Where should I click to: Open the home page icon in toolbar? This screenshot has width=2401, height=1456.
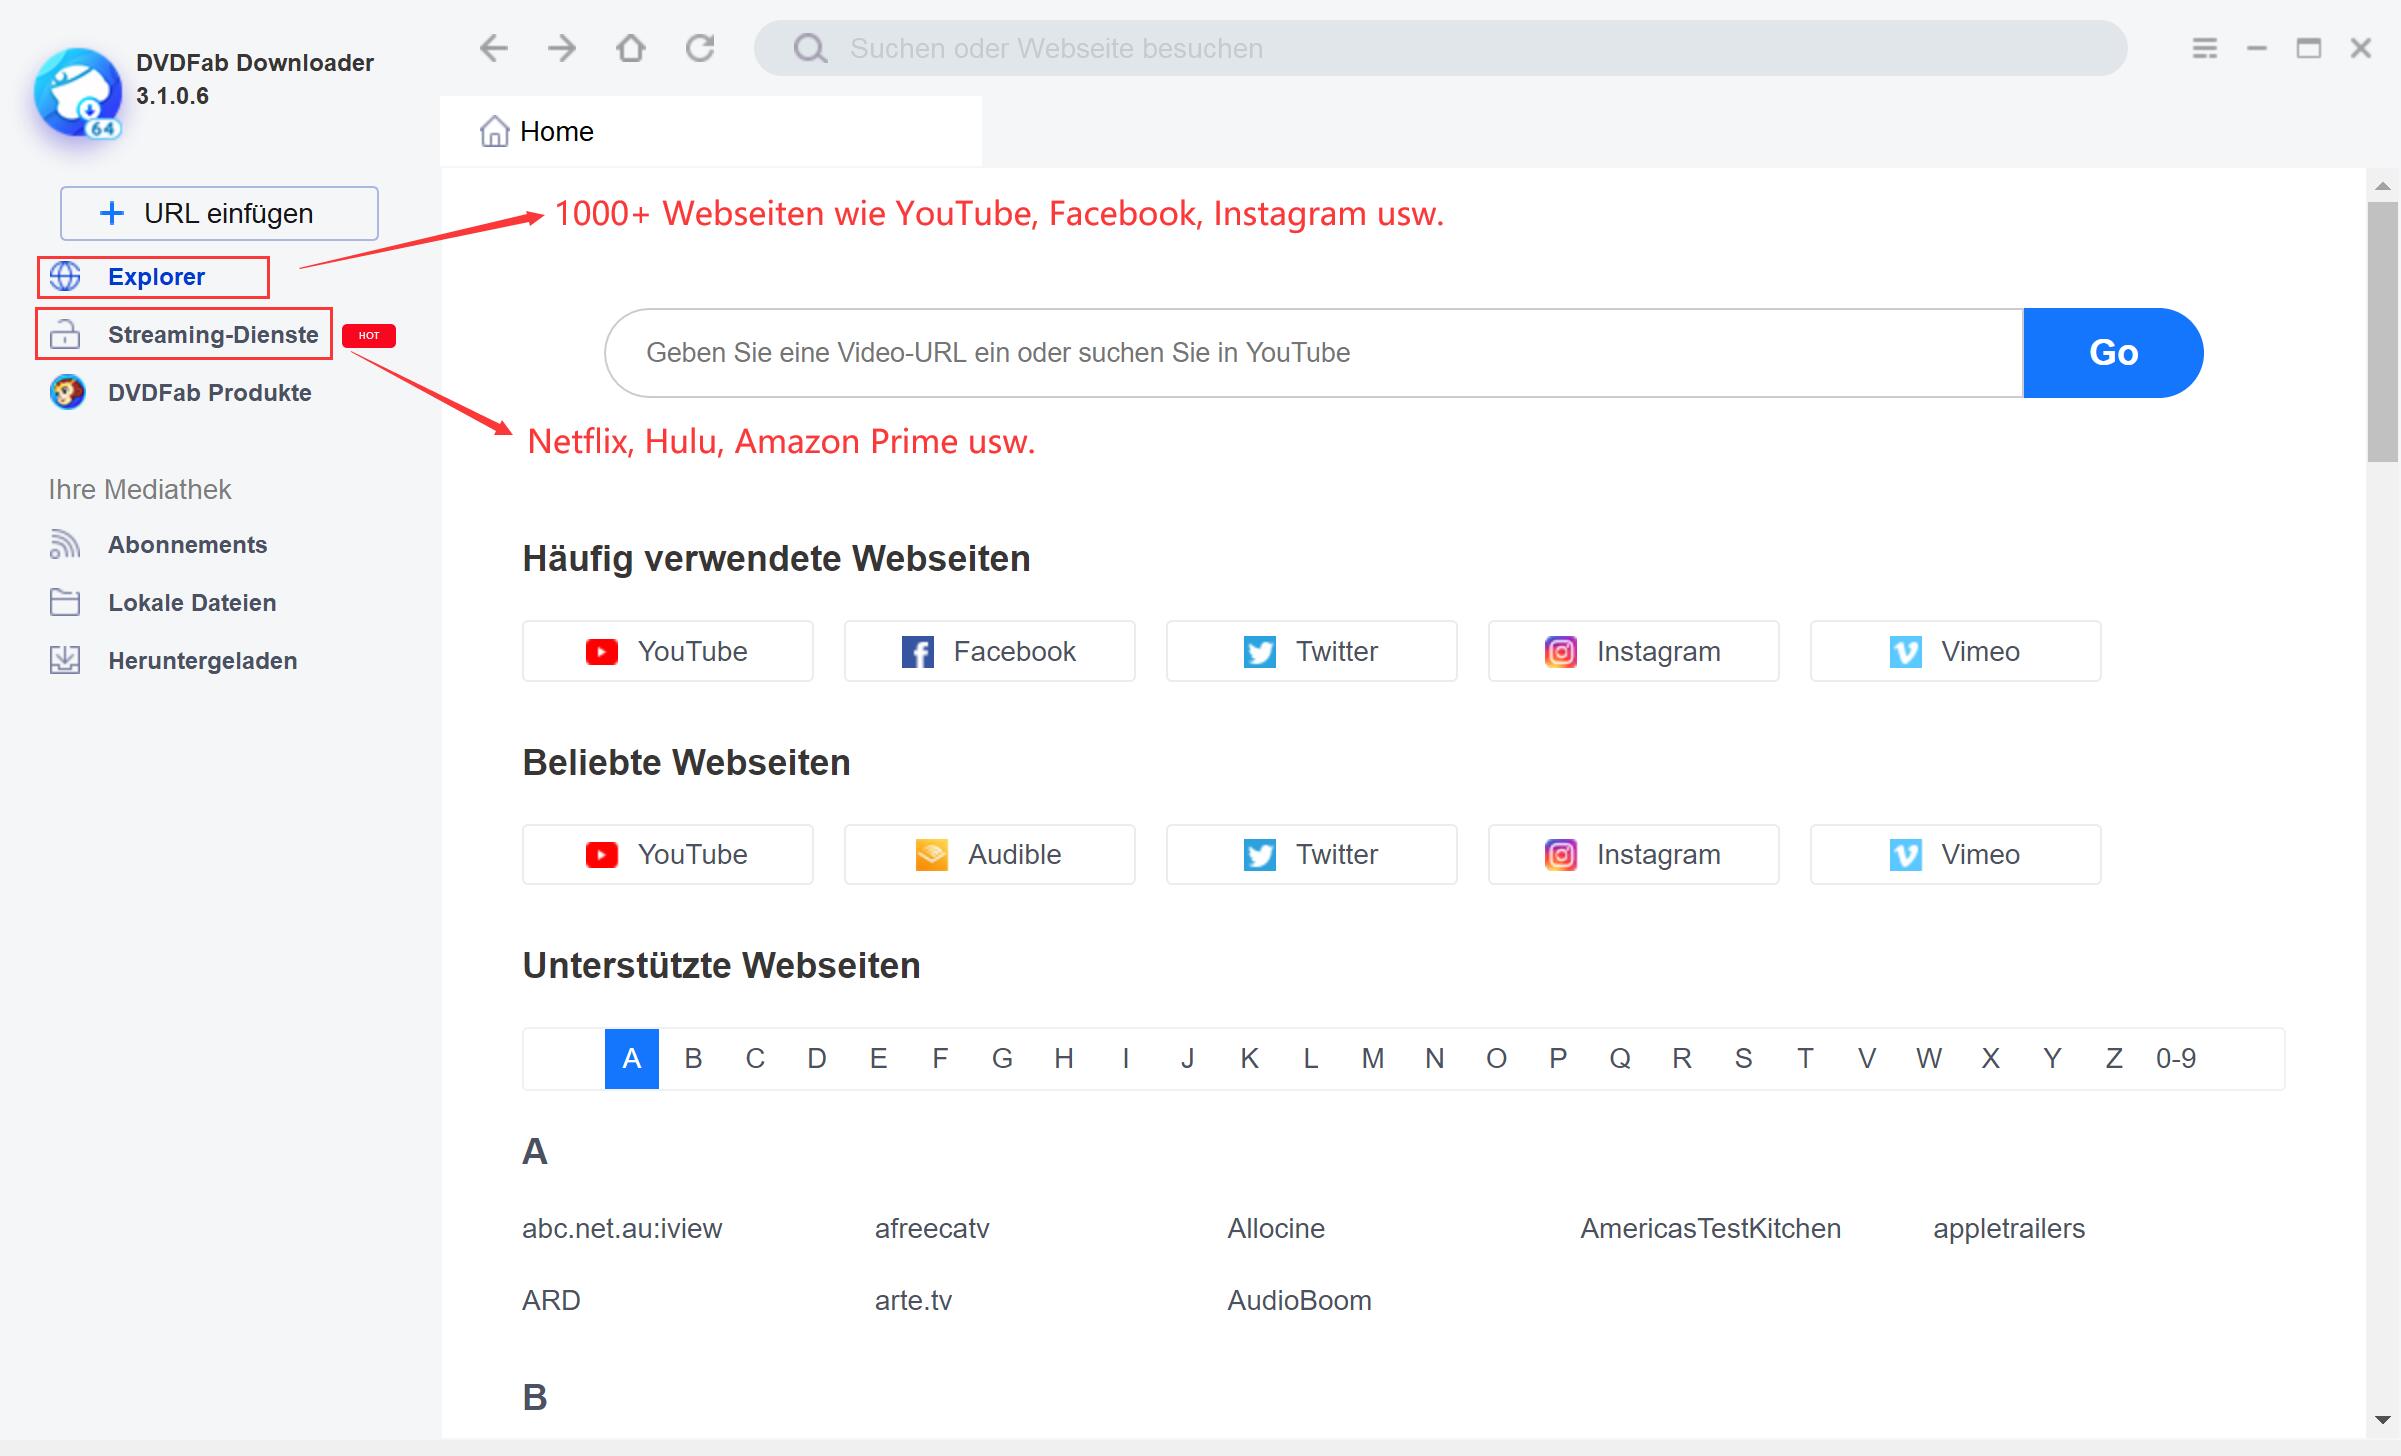click(x=631, y=48)
